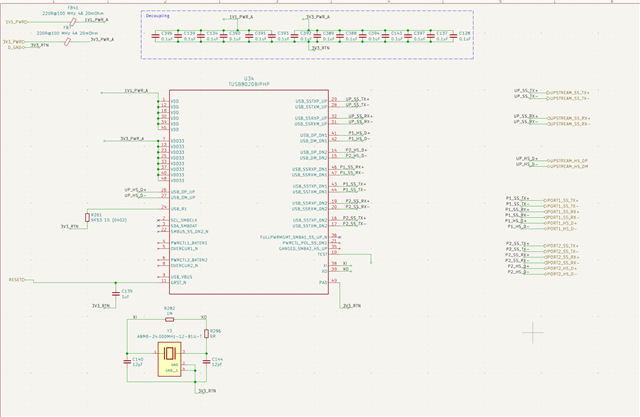This screenshot has width=640, height=417.
Task: Select the UPSTREAM_SS_TX+ hierarchical label
Action: point(568,93)
